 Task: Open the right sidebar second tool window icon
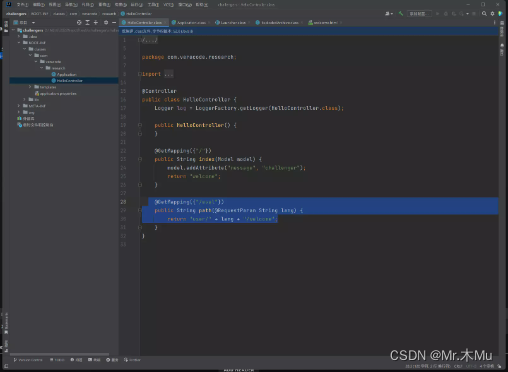tap(502, 45)
